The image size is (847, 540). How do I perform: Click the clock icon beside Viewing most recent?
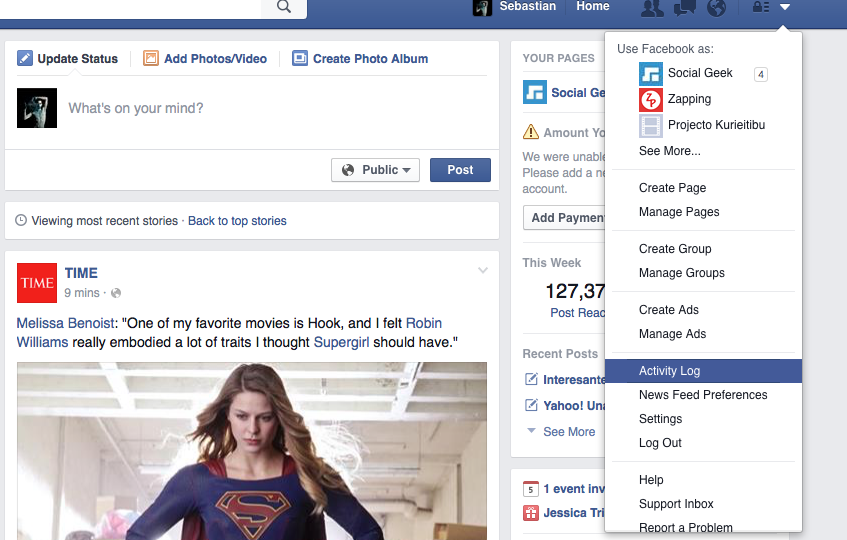click(x=21, y=220)
